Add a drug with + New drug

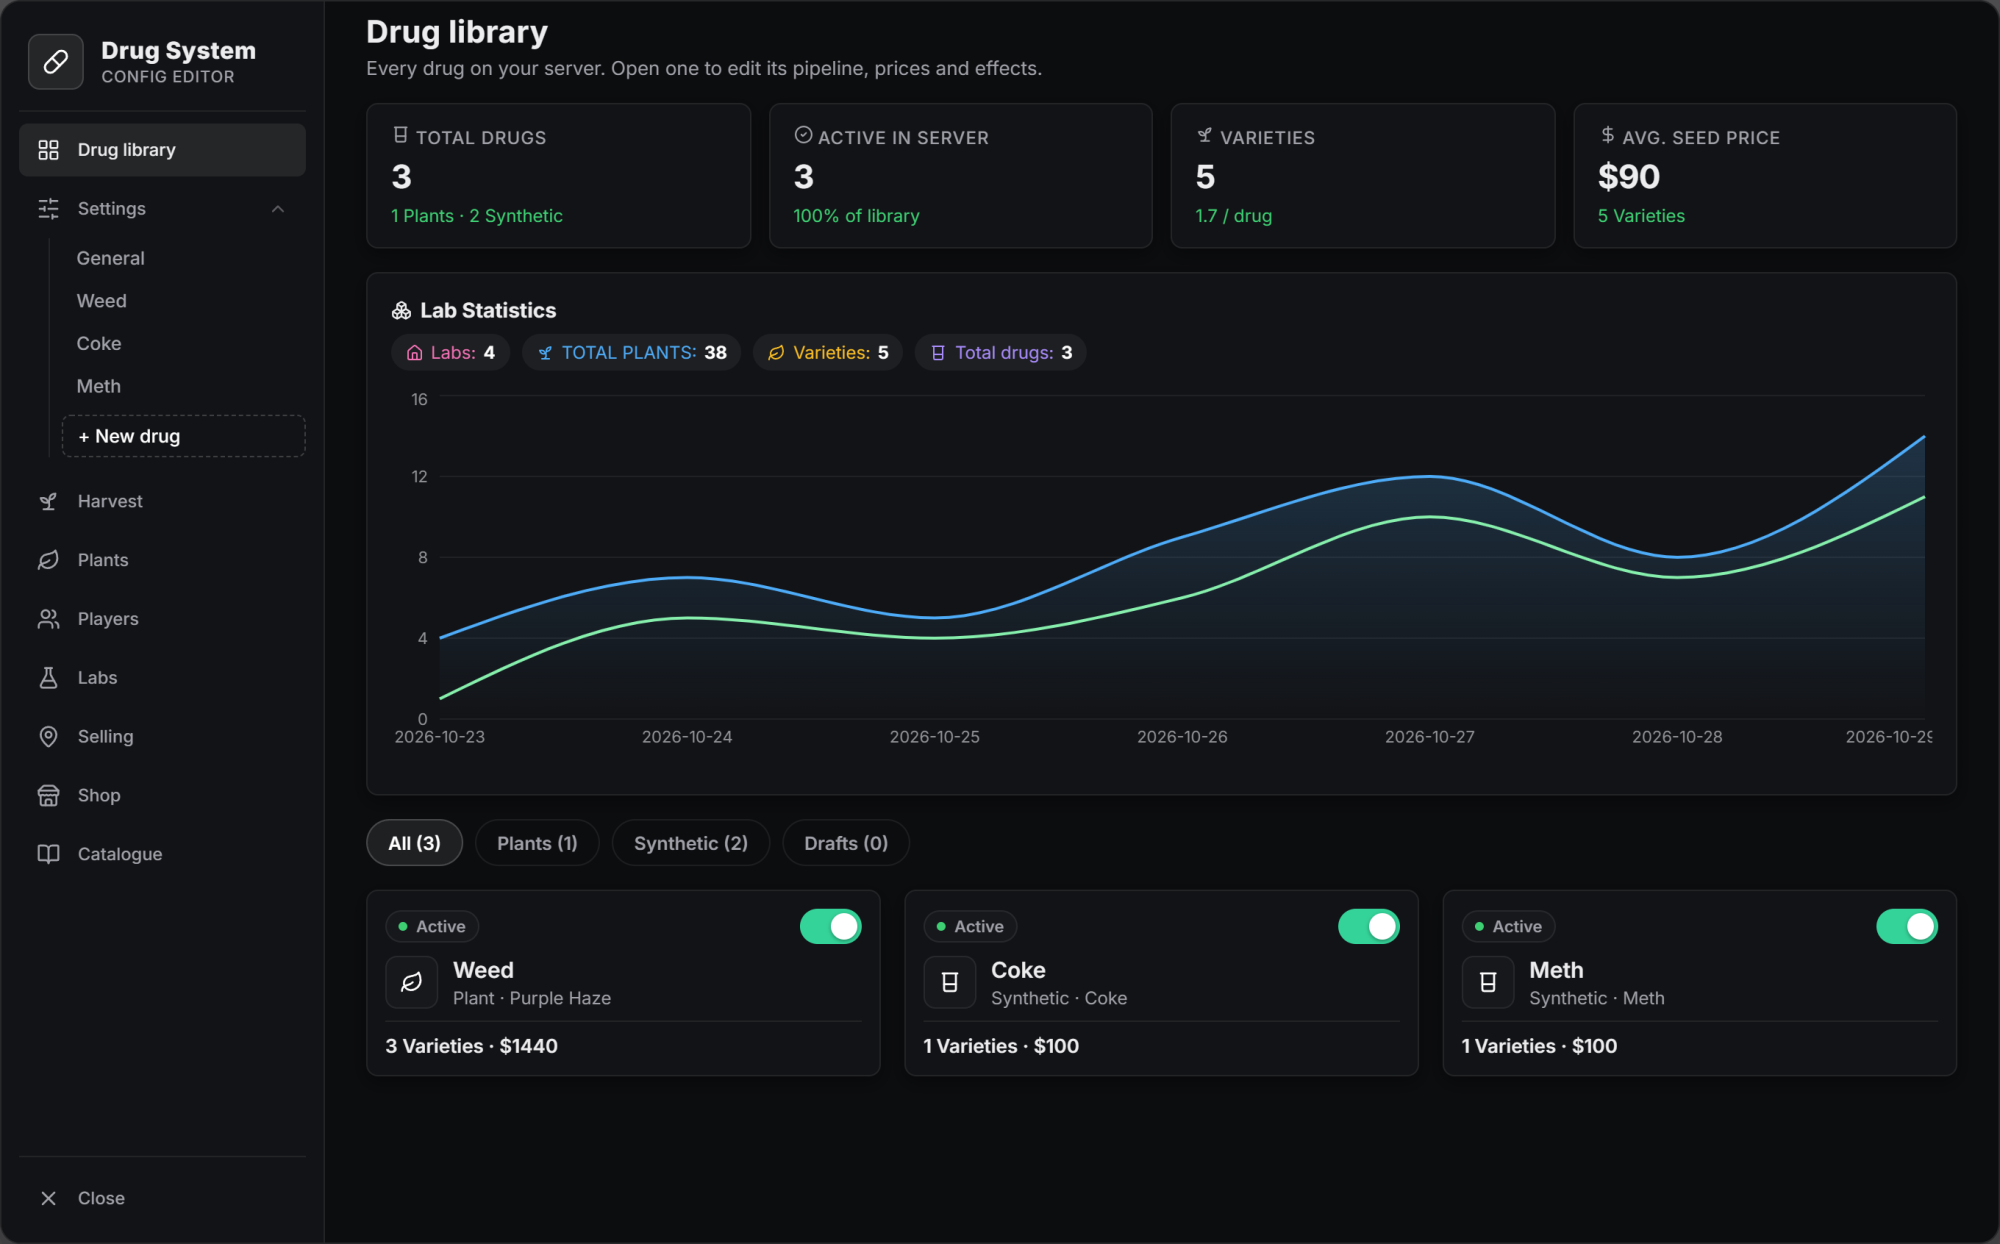tap(184, 436)
